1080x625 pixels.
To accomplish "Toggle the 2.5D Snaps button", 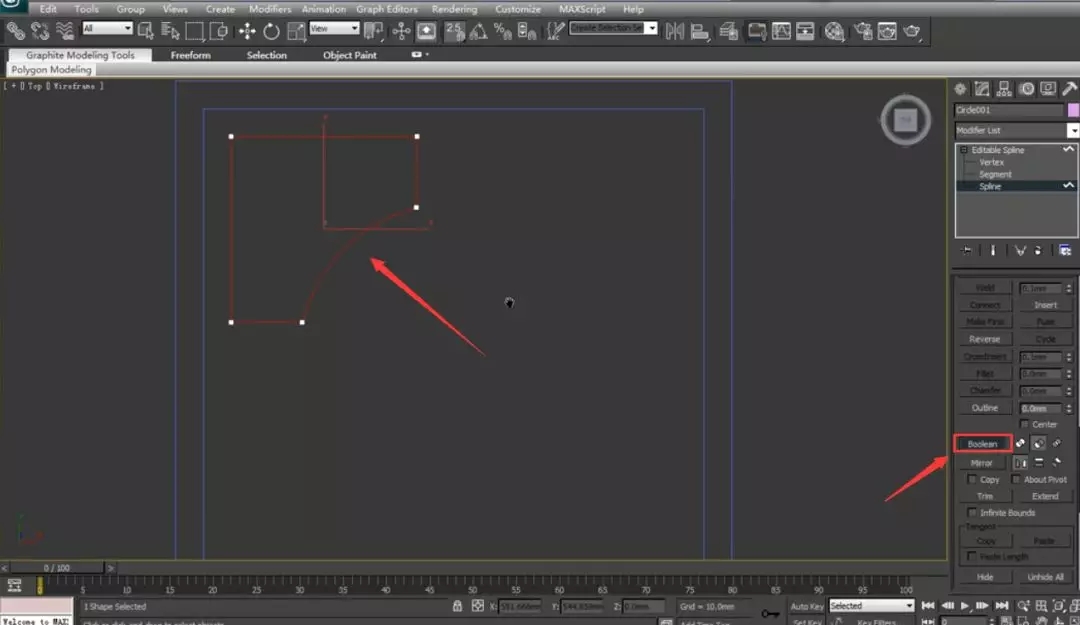I will tap(455, 31).
